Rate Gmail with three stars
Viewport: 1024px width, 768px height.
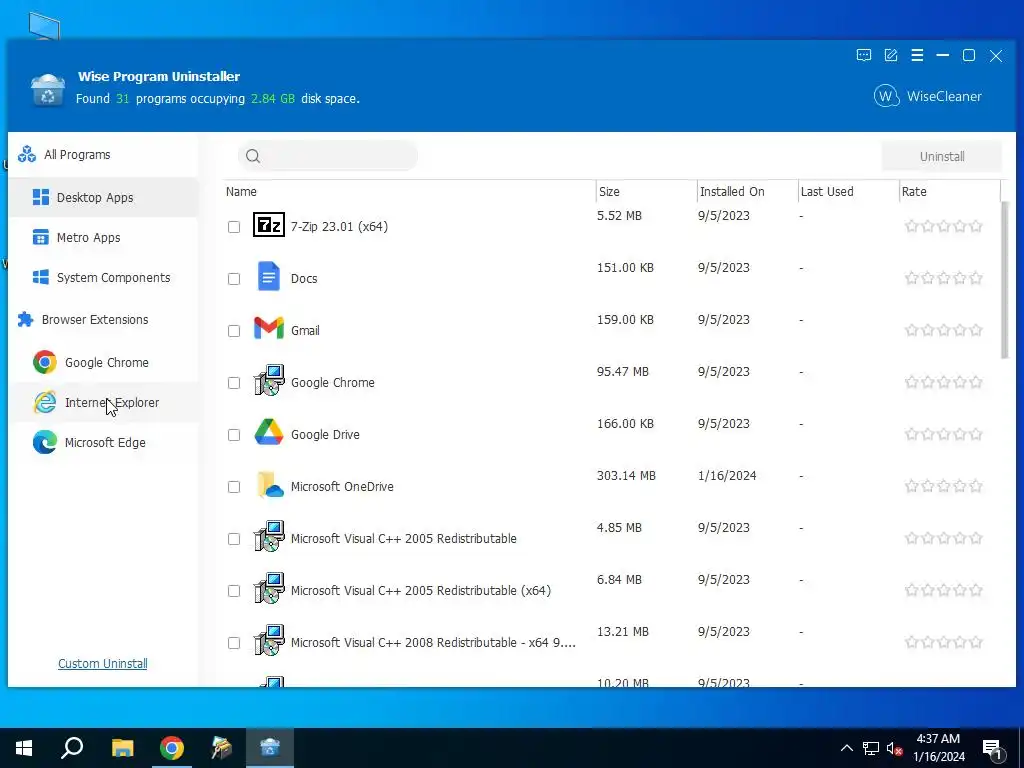(944, 330)
